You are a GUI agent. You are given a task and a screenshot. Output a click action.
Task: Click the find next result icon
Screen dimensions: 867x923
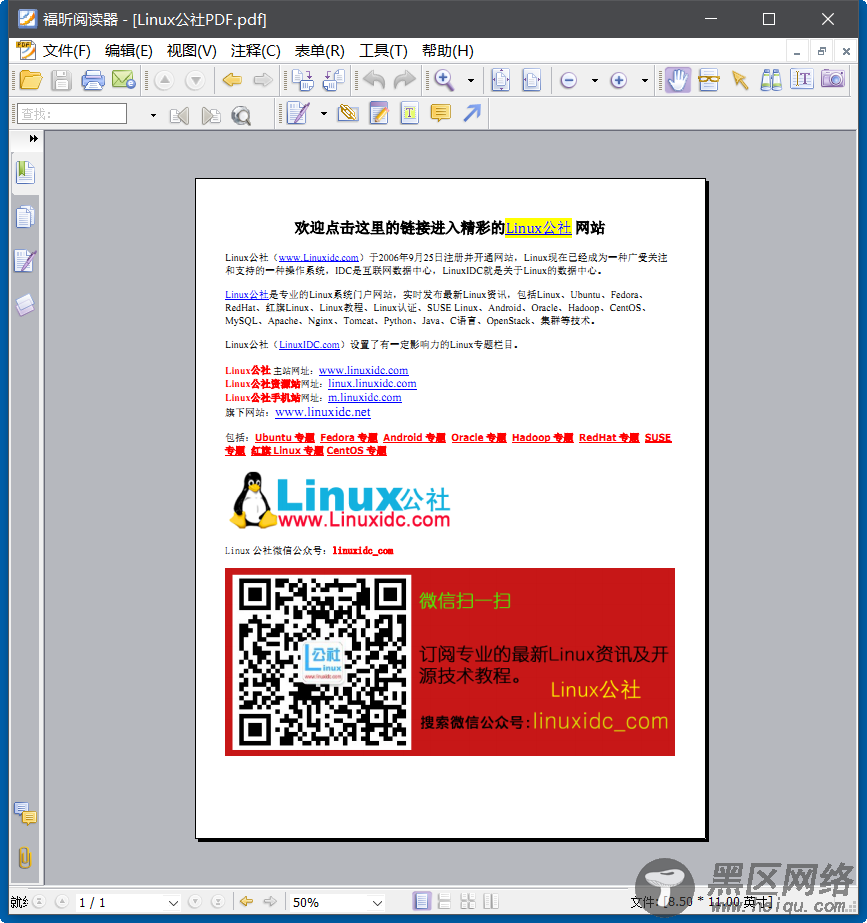pos(211,115)
